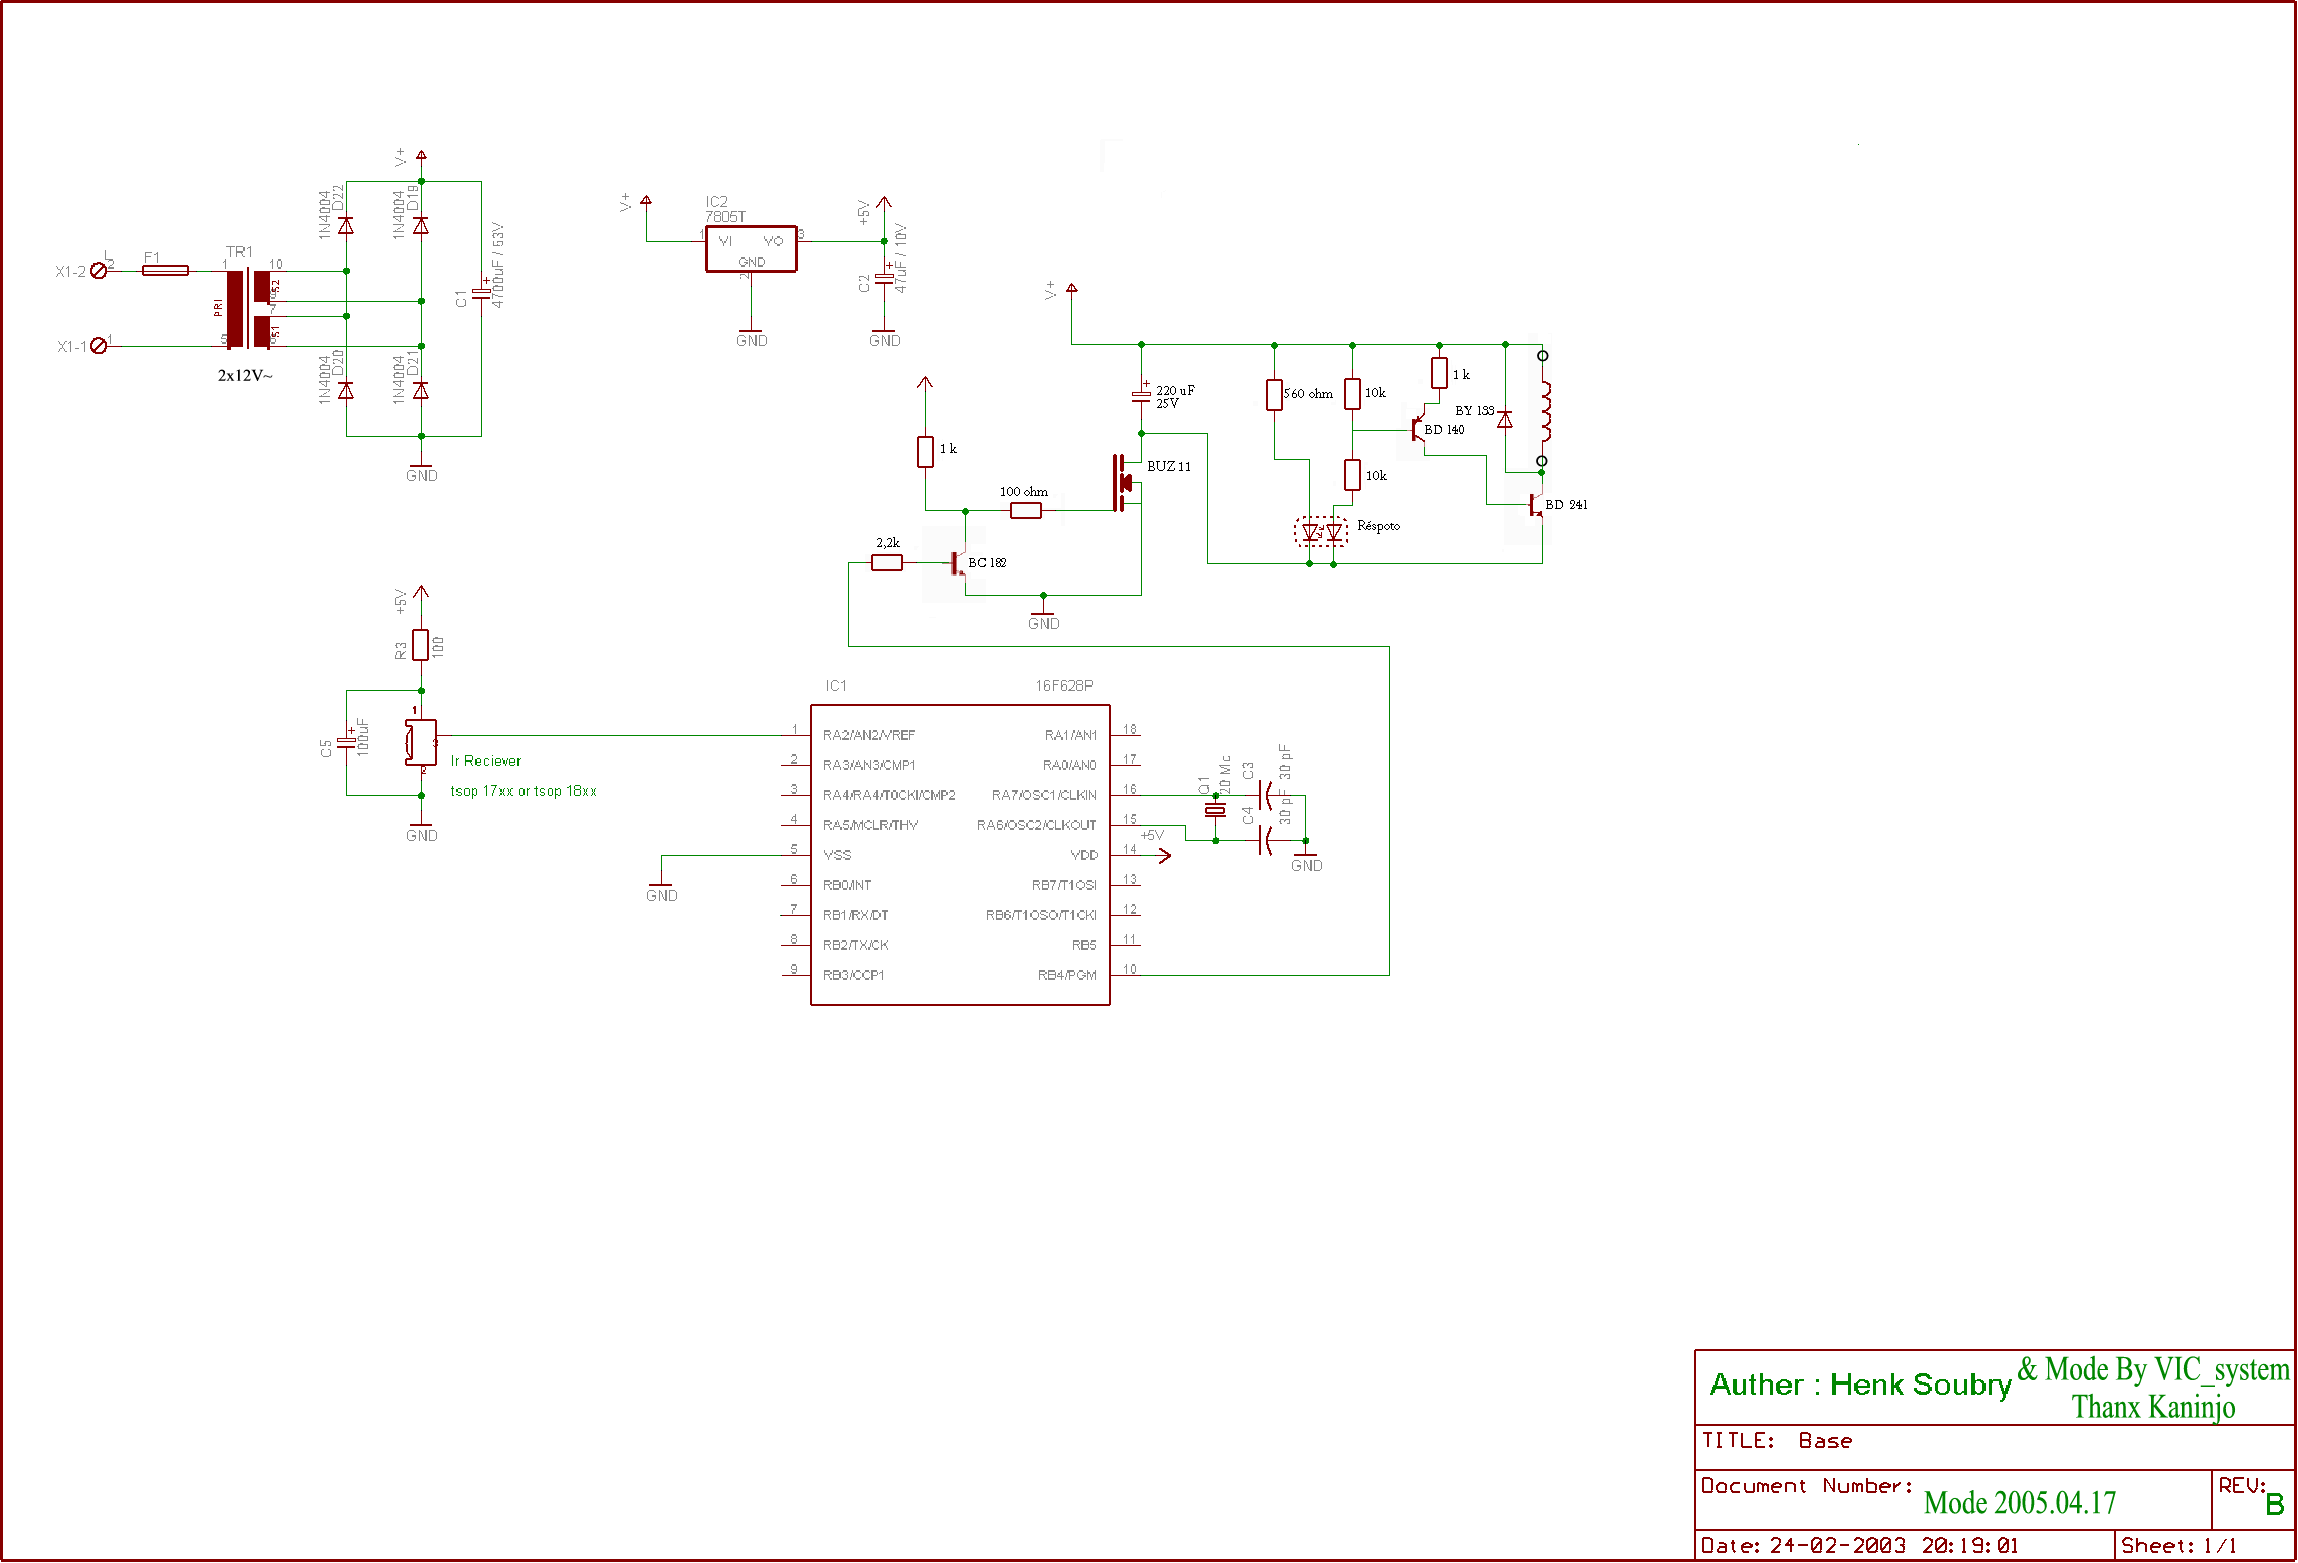2298x1563 pixels.
Task: Click the 7805T voltage regulator symbol
Action: pyautogui.click(x=751, y=248)
